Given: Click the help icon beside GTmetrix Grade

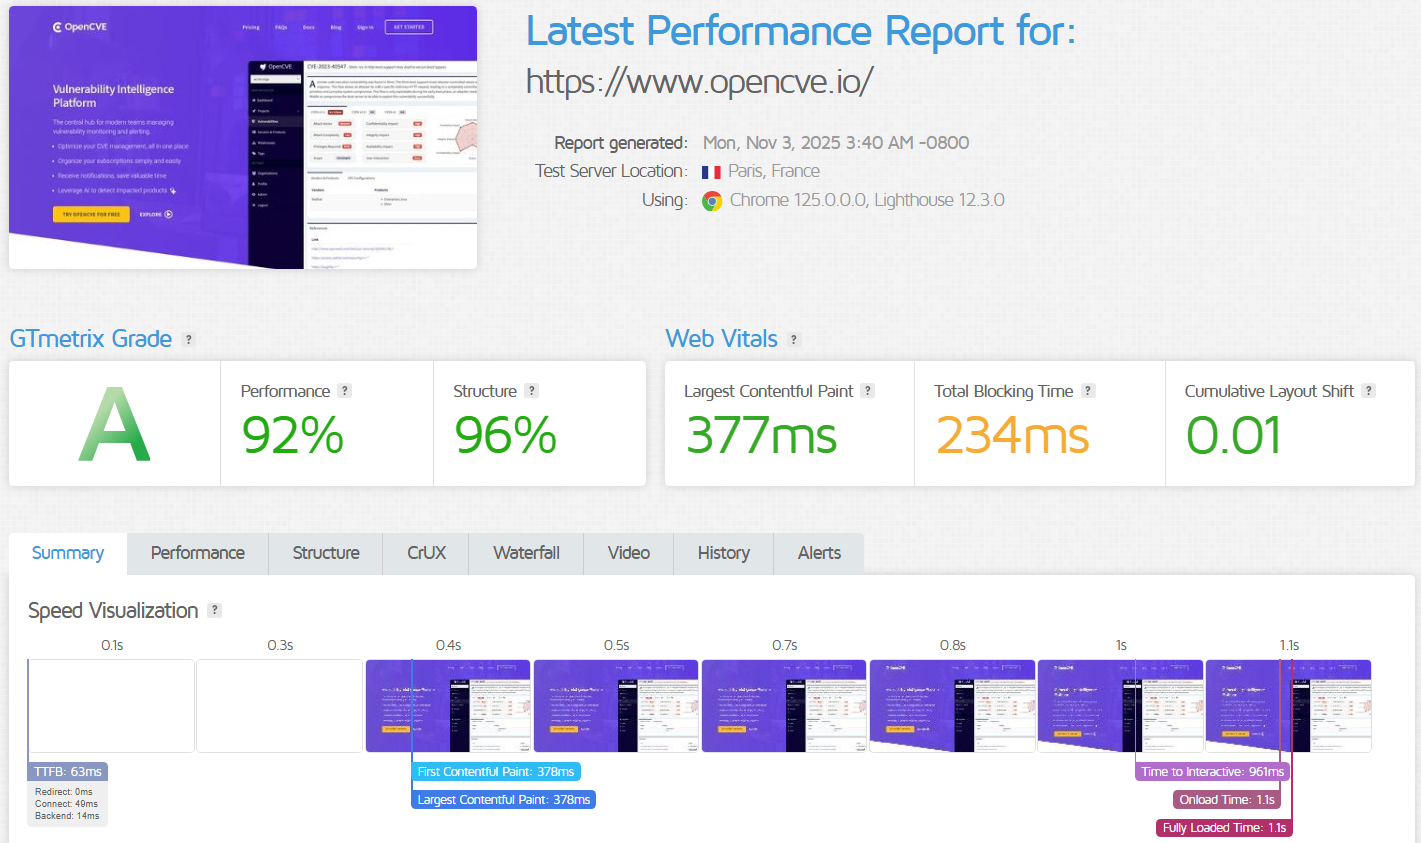Looking at the screenshot, I should (188, 340).
